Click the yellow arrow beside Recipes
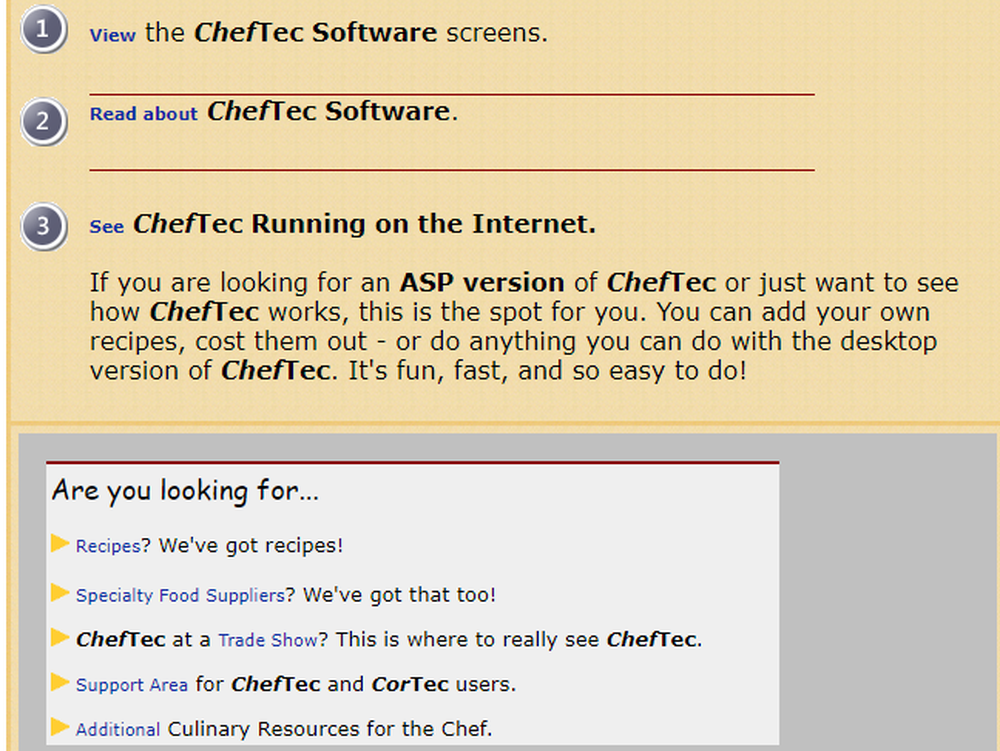1000x751 pixels. [60, 543]
